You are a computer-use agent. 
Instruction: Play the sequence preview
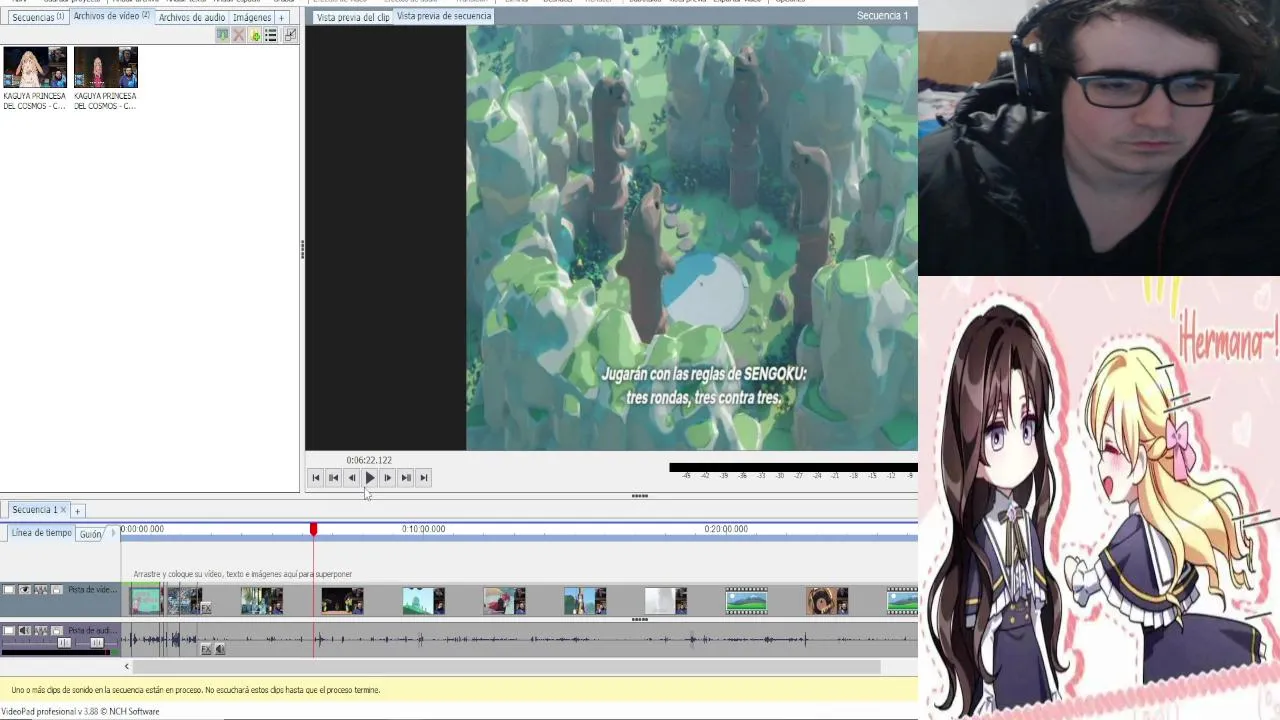(x=370, y=478)
